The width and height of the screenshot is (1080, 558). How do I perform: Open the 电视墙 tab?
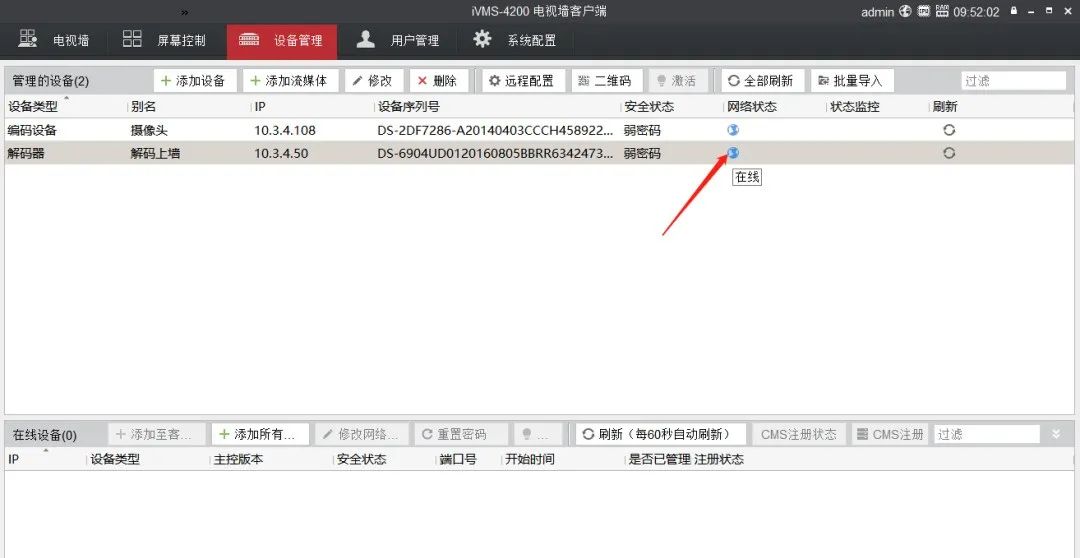[54, 40]
